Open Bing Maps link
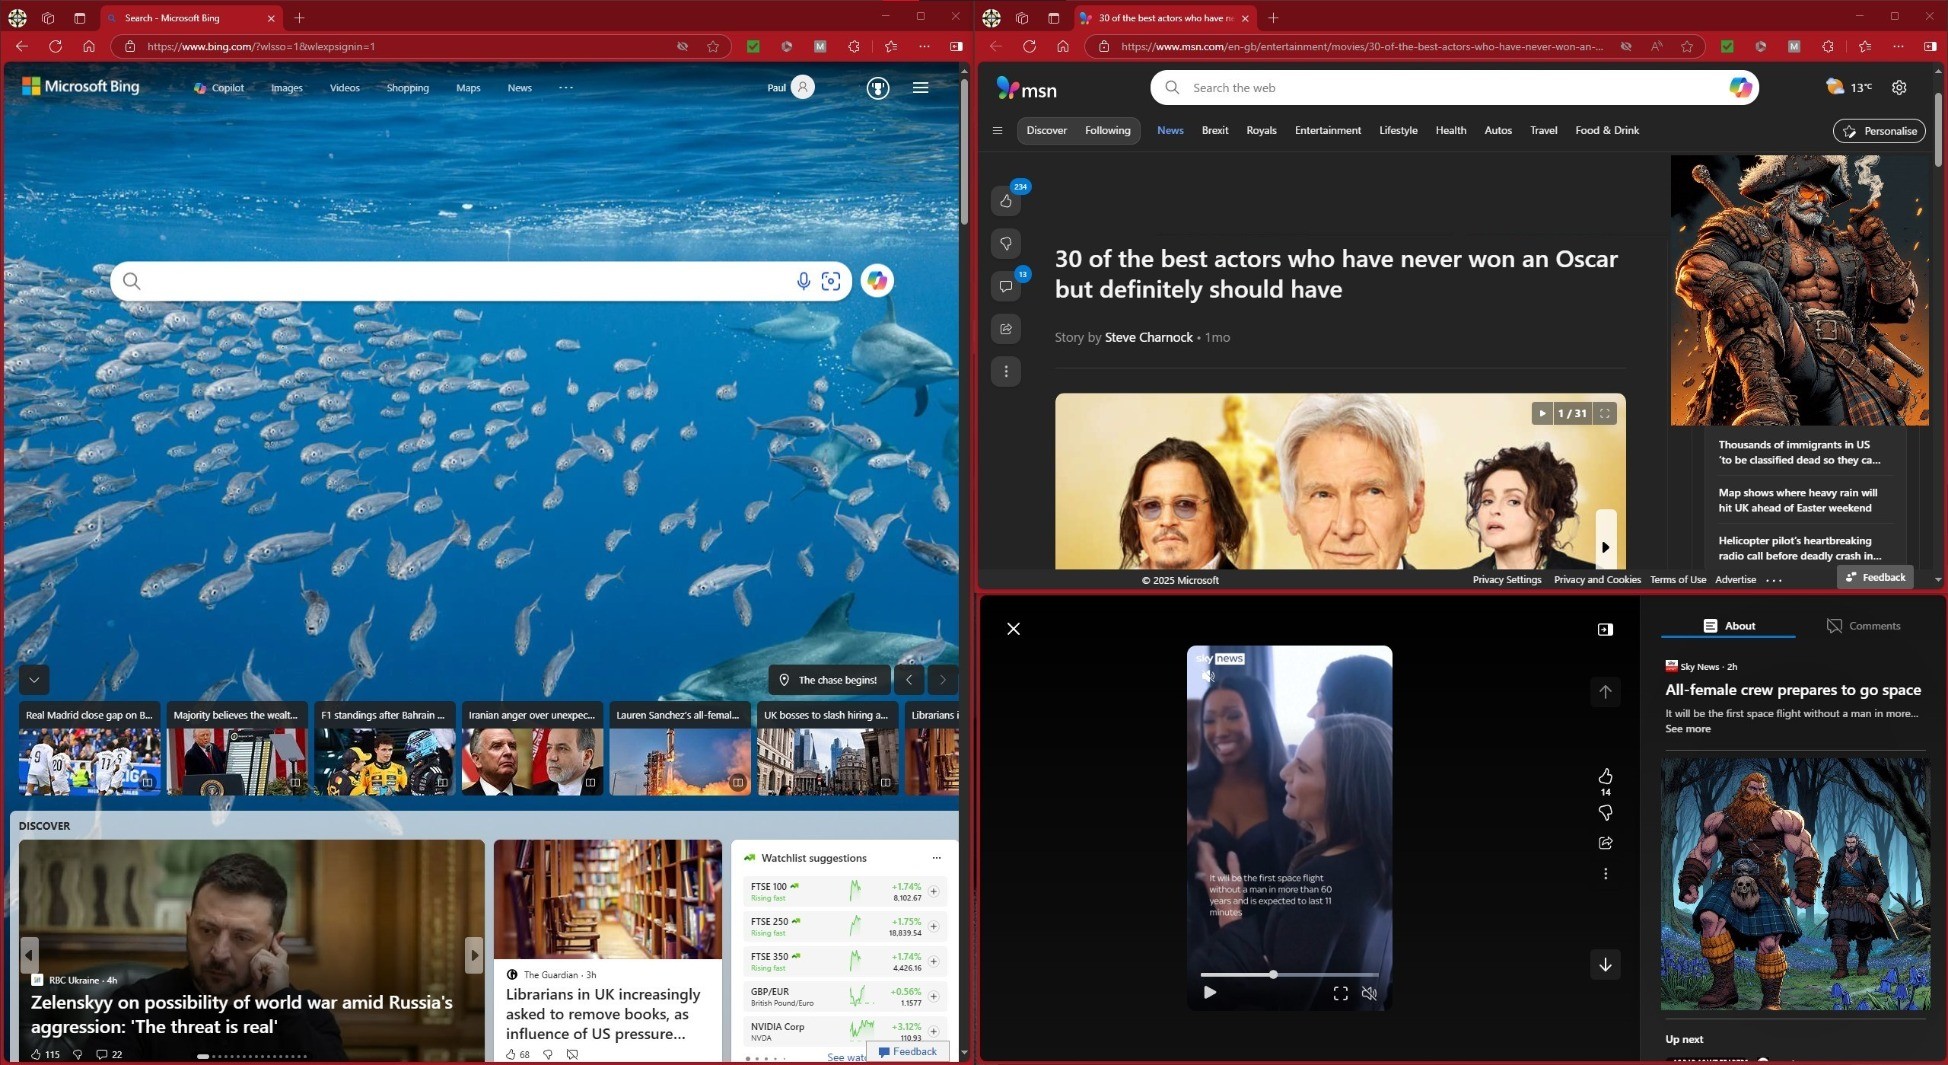The image size is (1948, 1065). (x=468, y=88)
